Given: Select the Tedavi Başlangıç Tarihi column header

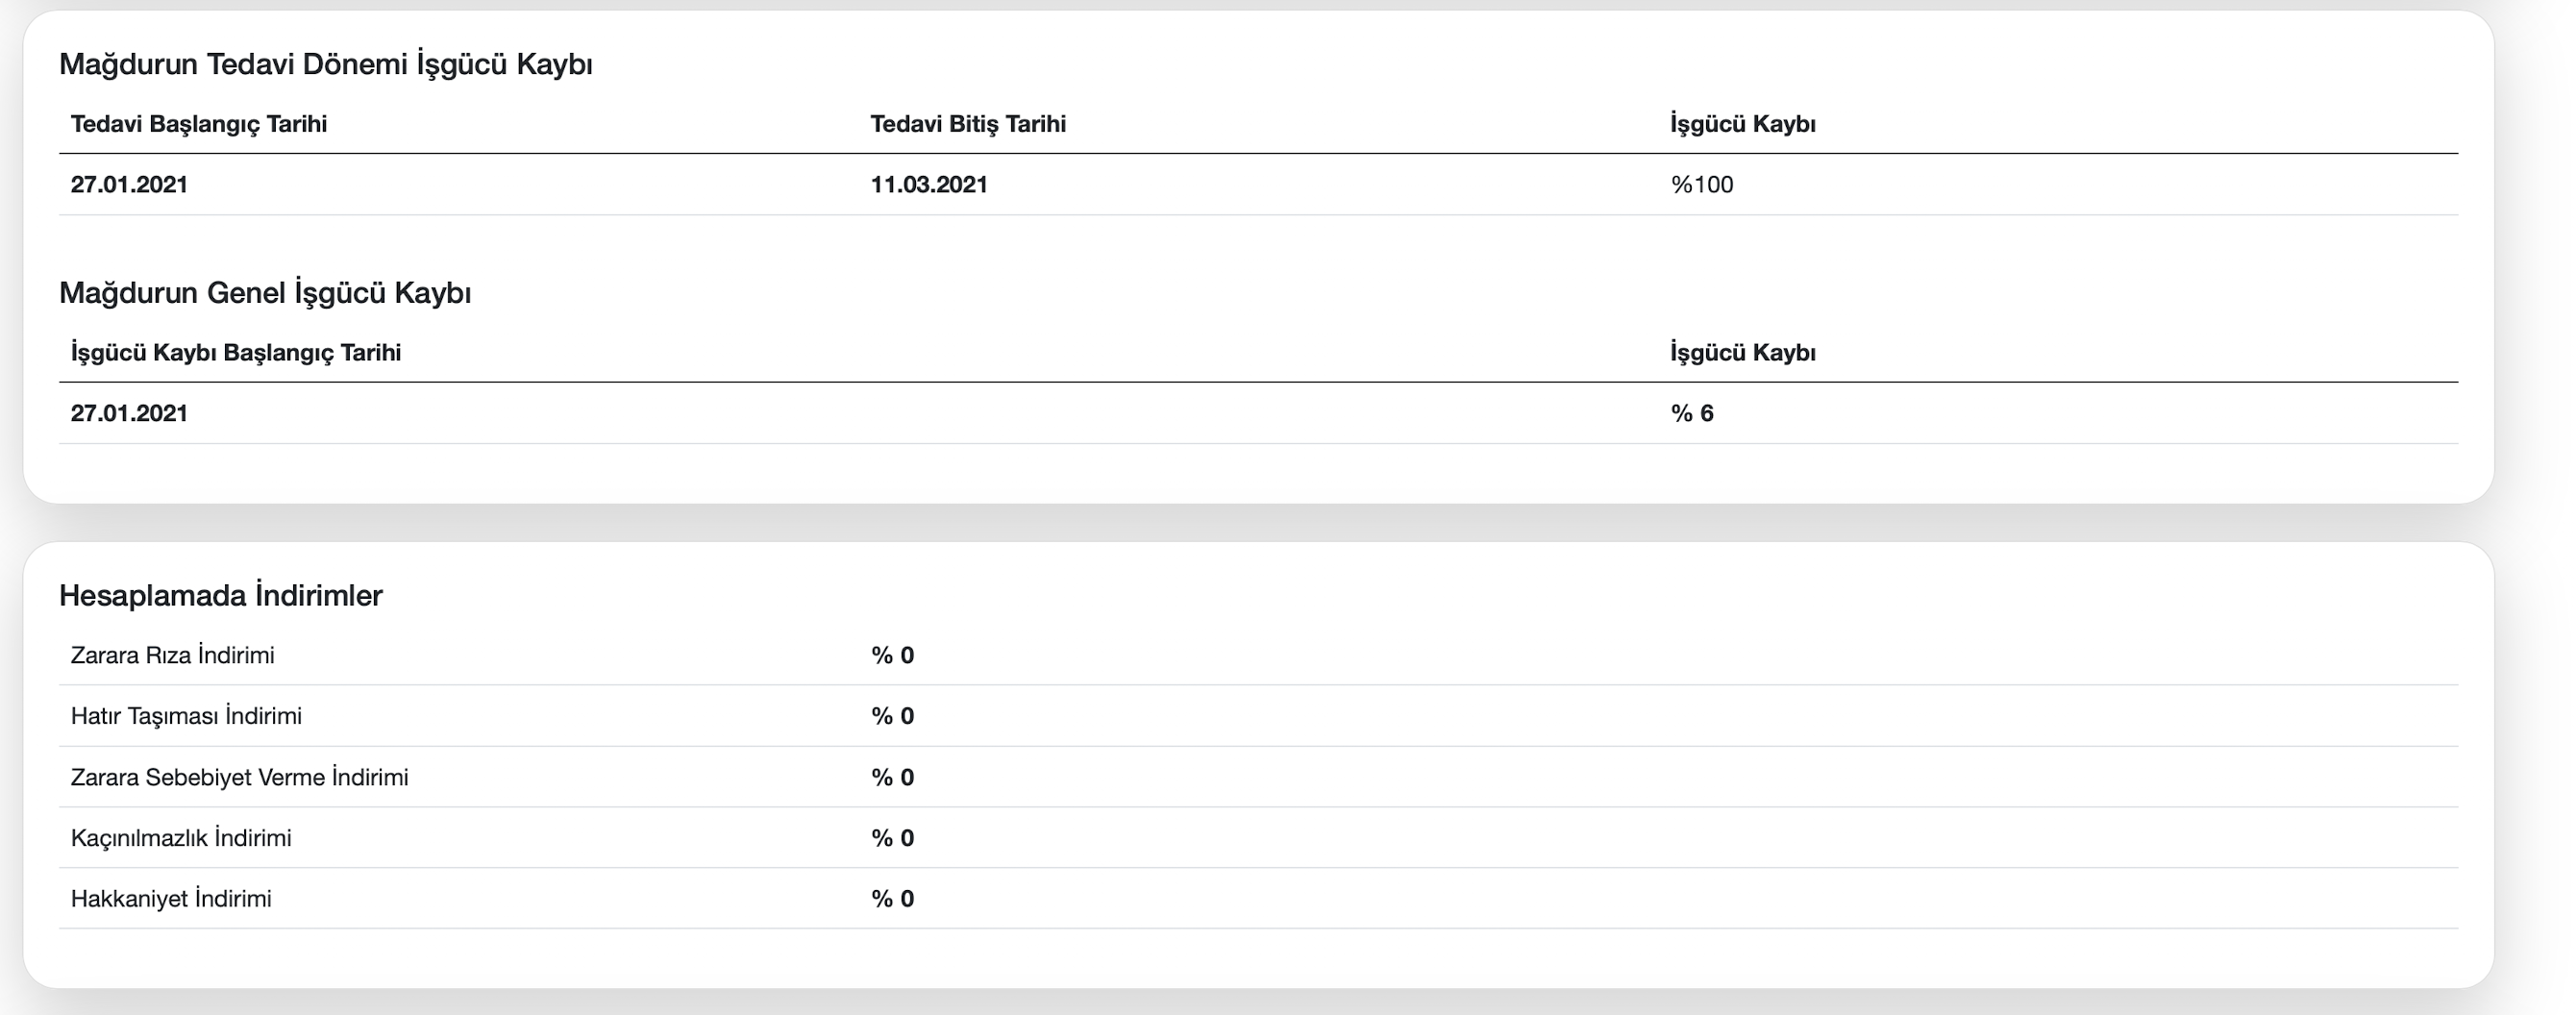Looking at the screenshot, I should [x=199, y=124].
